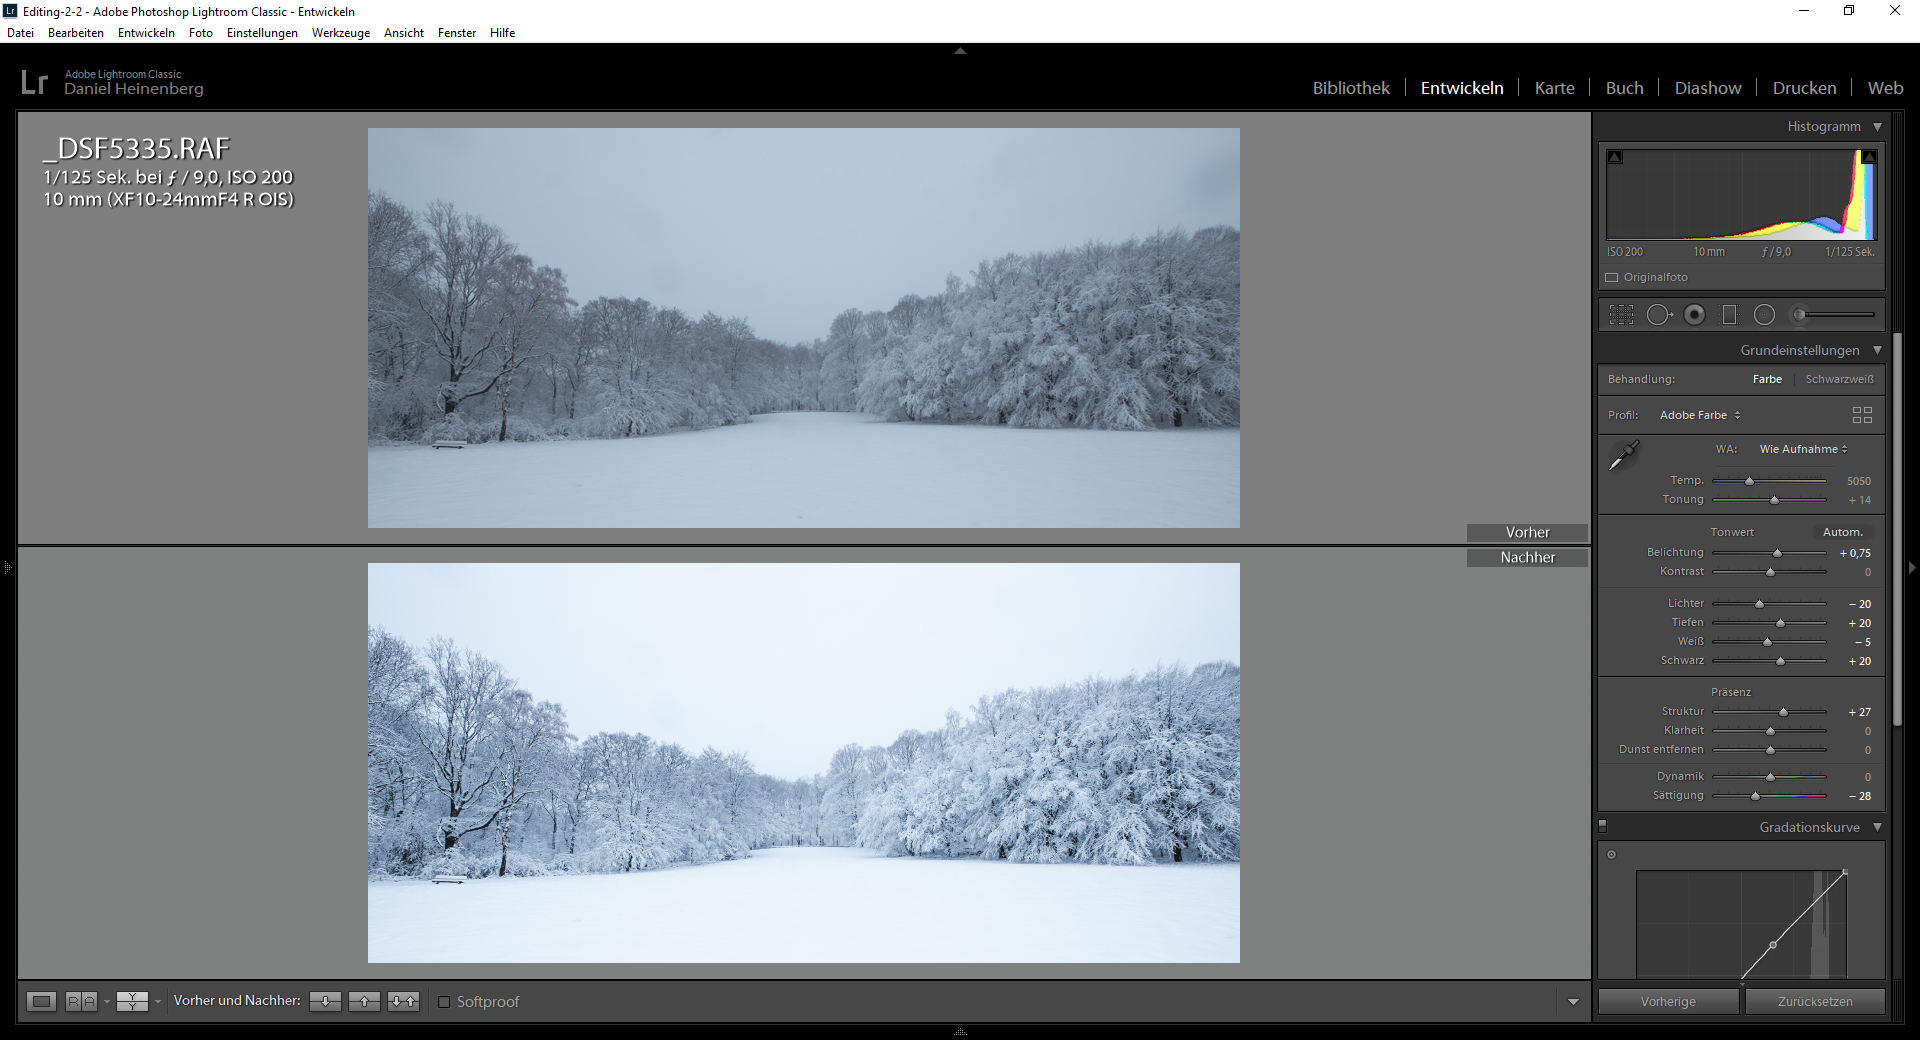The height and width of the screenshot is (1040, 1920).
Task: Tick the Originalfoto checkbox
Action: [1612, 278]
